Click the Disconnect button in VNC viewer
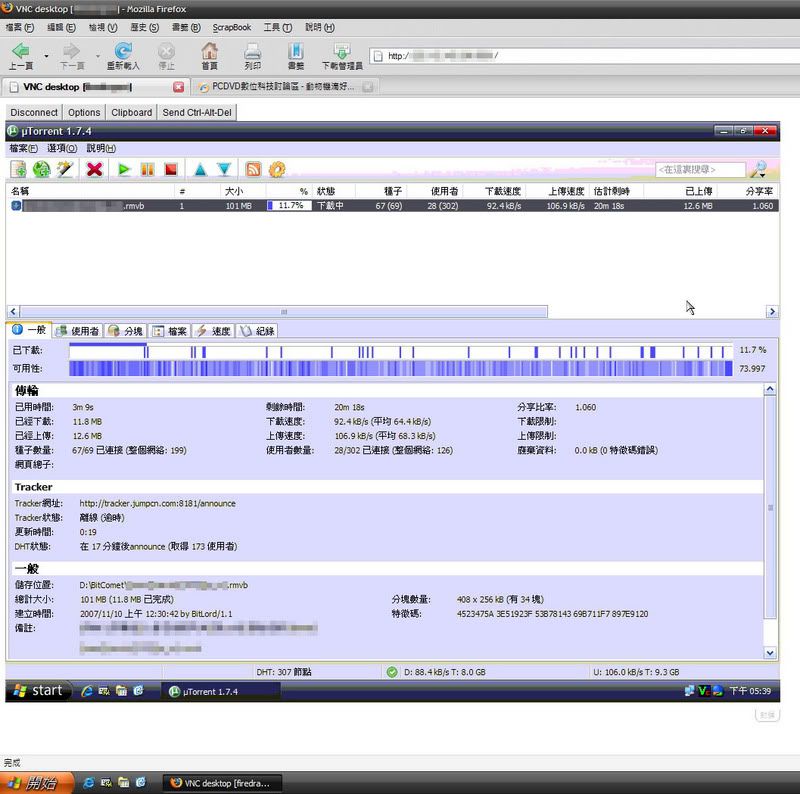 tap(34, 112)
